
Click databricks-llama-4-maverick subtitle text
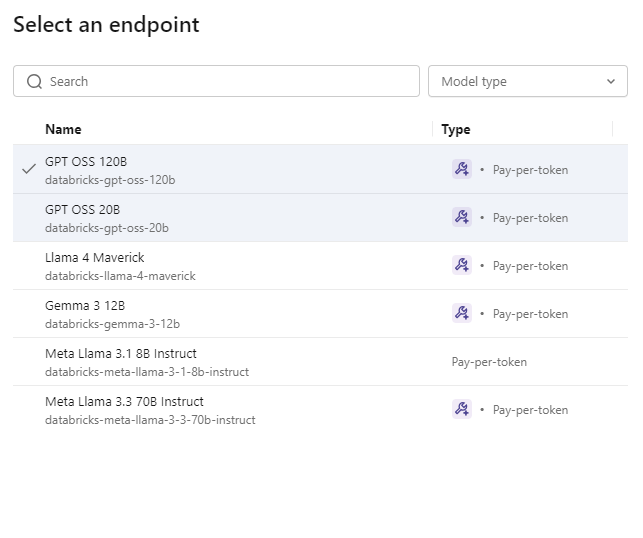pos(120,276)
